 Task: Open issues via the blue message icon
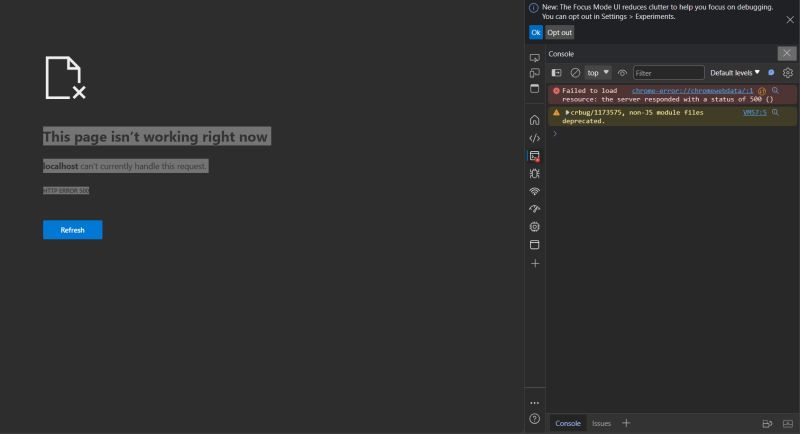click(x=771, y=72)
